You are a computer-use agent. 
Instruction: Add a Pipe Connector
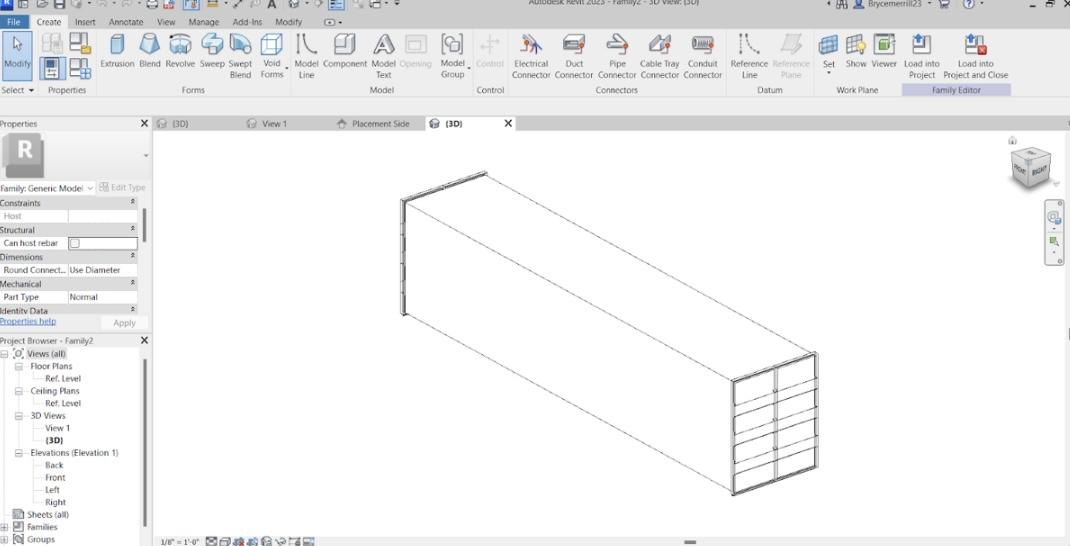(617, 56)
